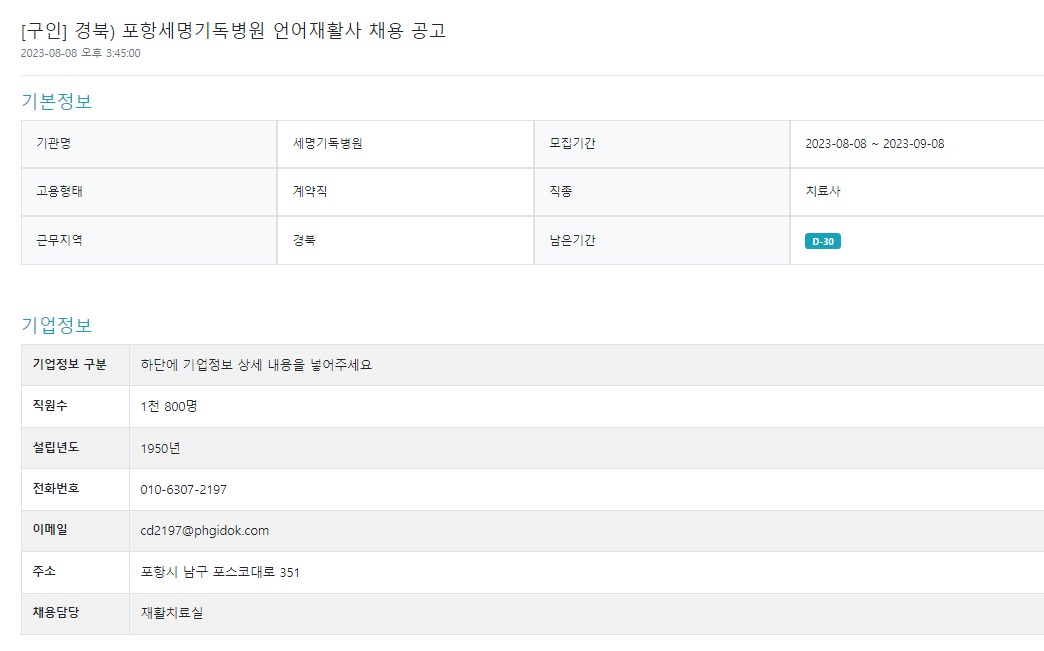The height and width of the screenshot is (651, 1044).
Task: Click the phone number 010-6307-2197
Action: pos(184,489)
